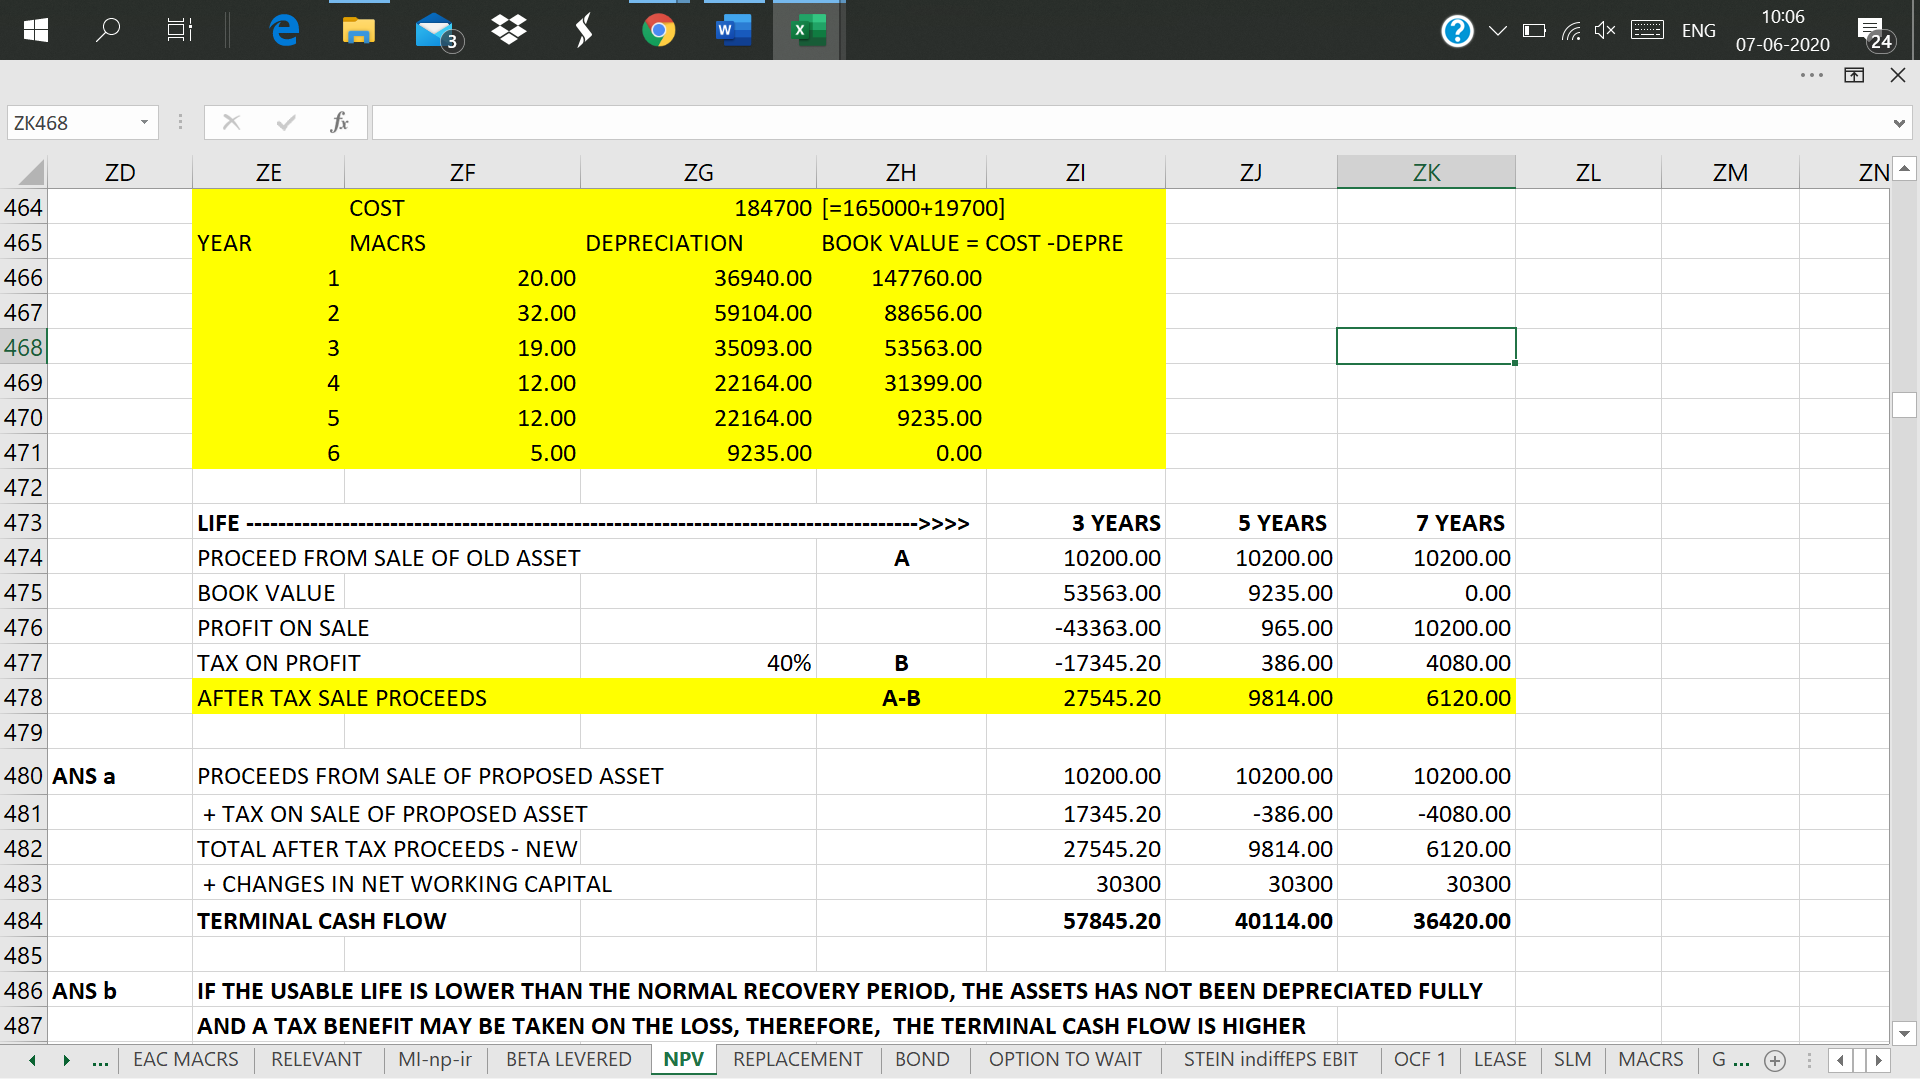
Task: Click the formula bar Cancel X icon
Action: pyautogui.click(x=231, y=123)
